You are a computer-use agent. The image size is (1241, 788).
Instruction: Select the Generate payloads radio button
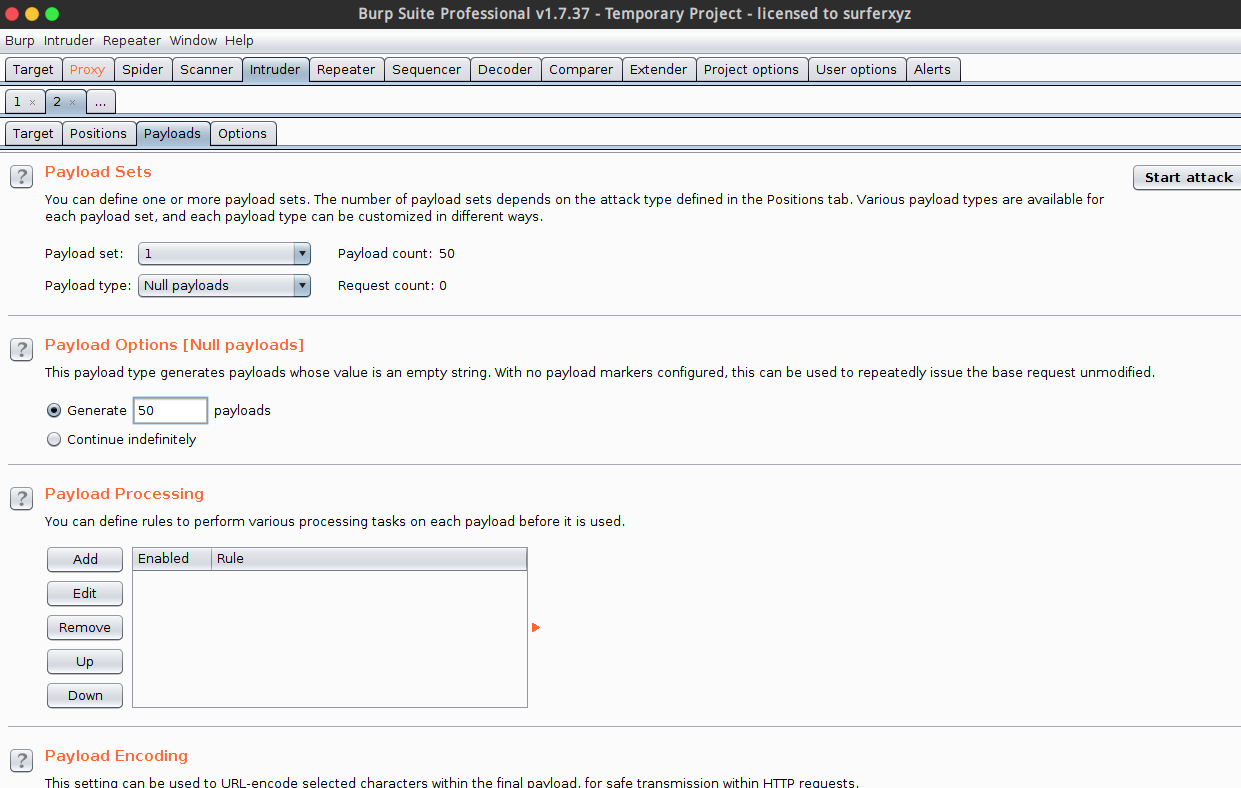coord(54,410)
